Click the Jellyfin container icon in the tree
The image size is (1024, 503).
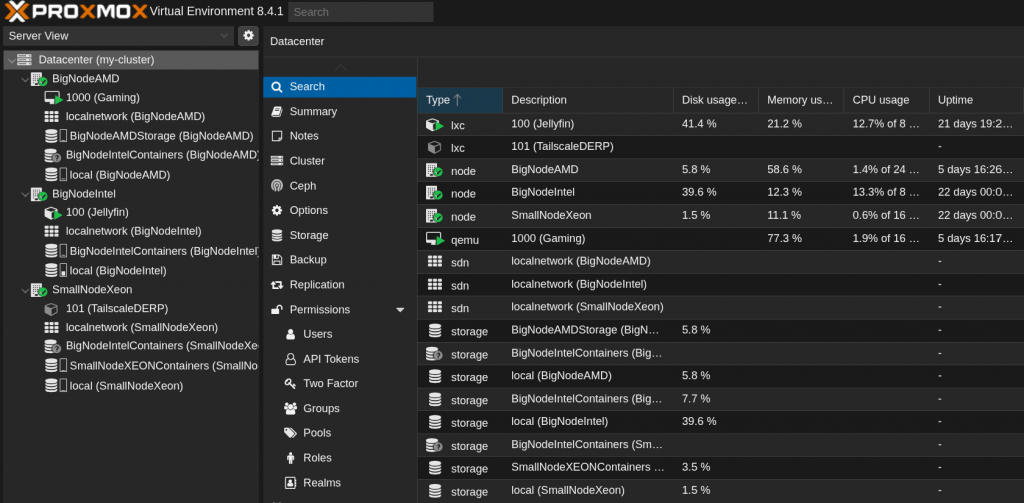coord(53,212)
